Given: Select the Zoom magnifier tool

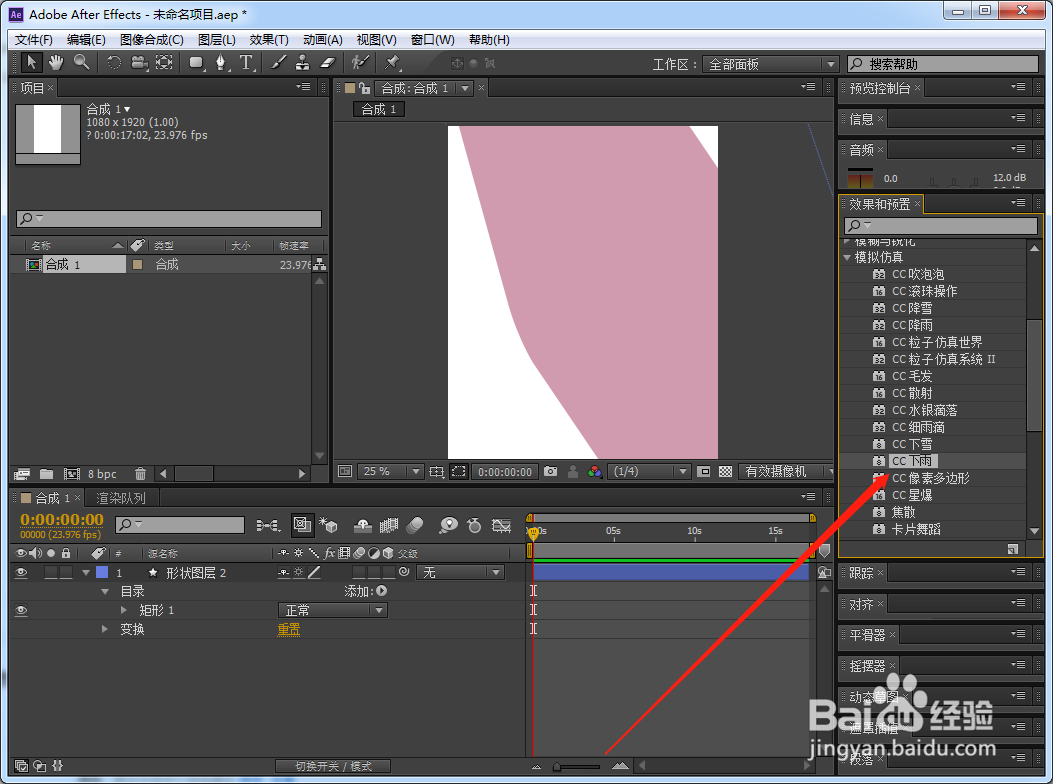Looking at the screenshot, I should pyautogui.click(x=82, y=63).
